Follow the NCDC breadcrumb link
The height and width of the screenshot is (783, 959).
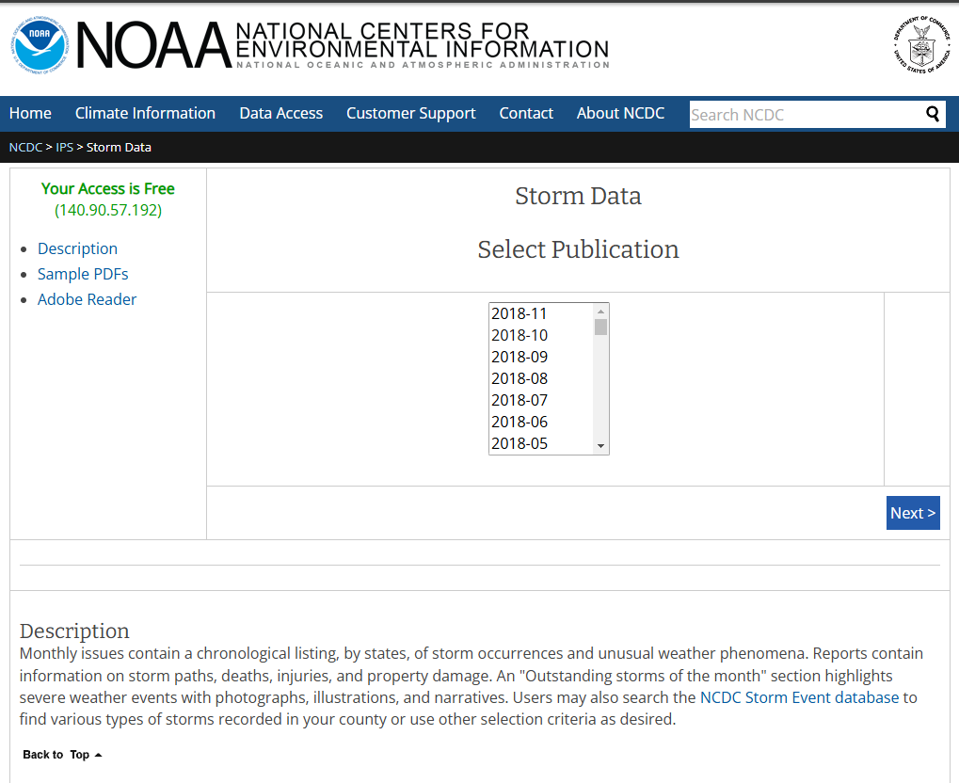pyautogui.click(x=26, y=147)
